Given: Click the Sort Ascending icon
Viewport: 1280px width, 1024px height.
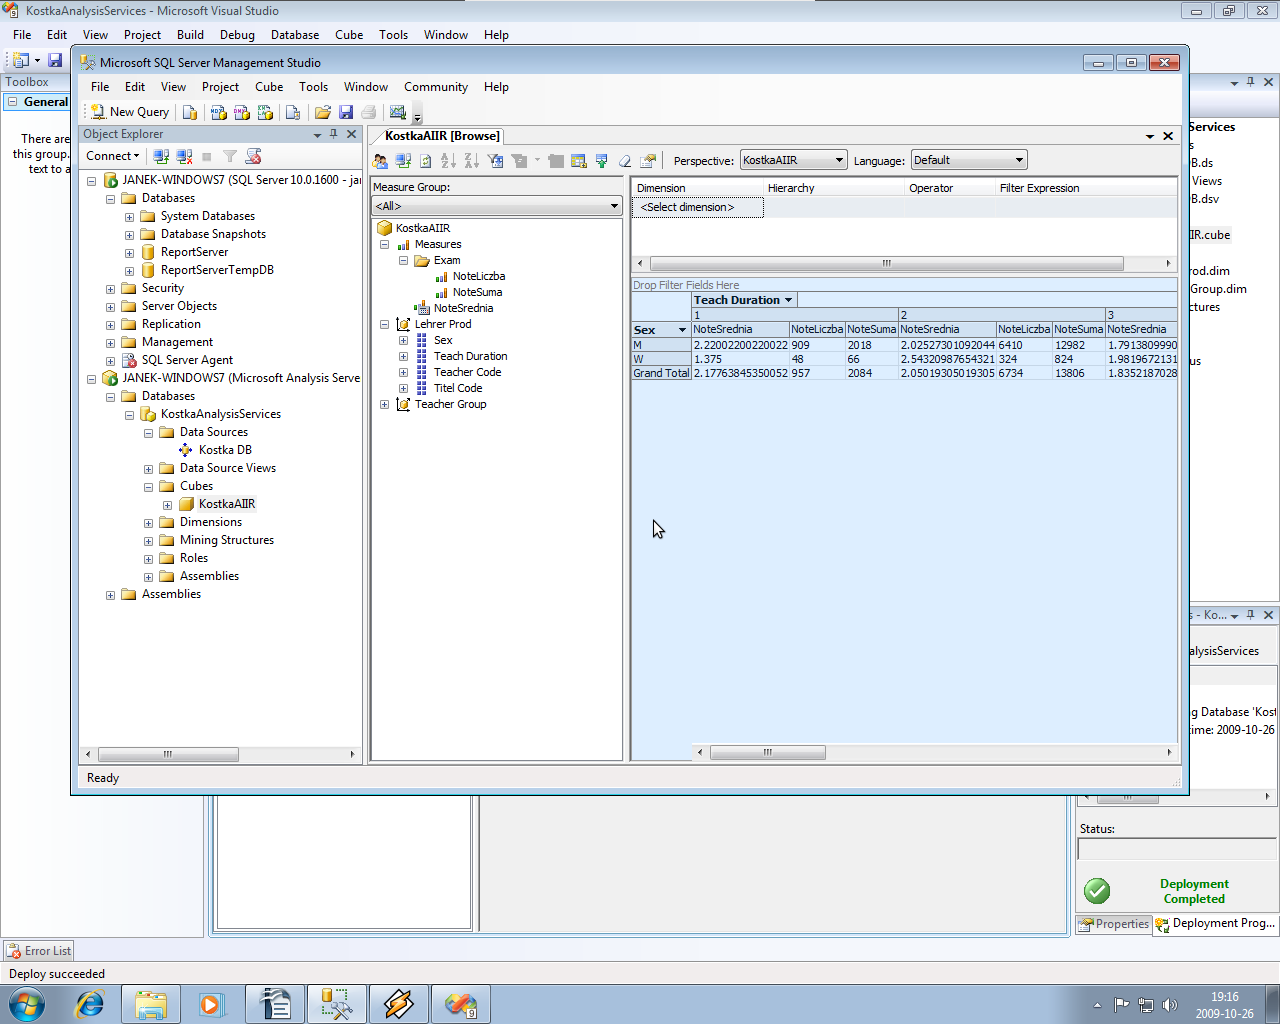Looking at the screenshot, I should click(448, 160).
